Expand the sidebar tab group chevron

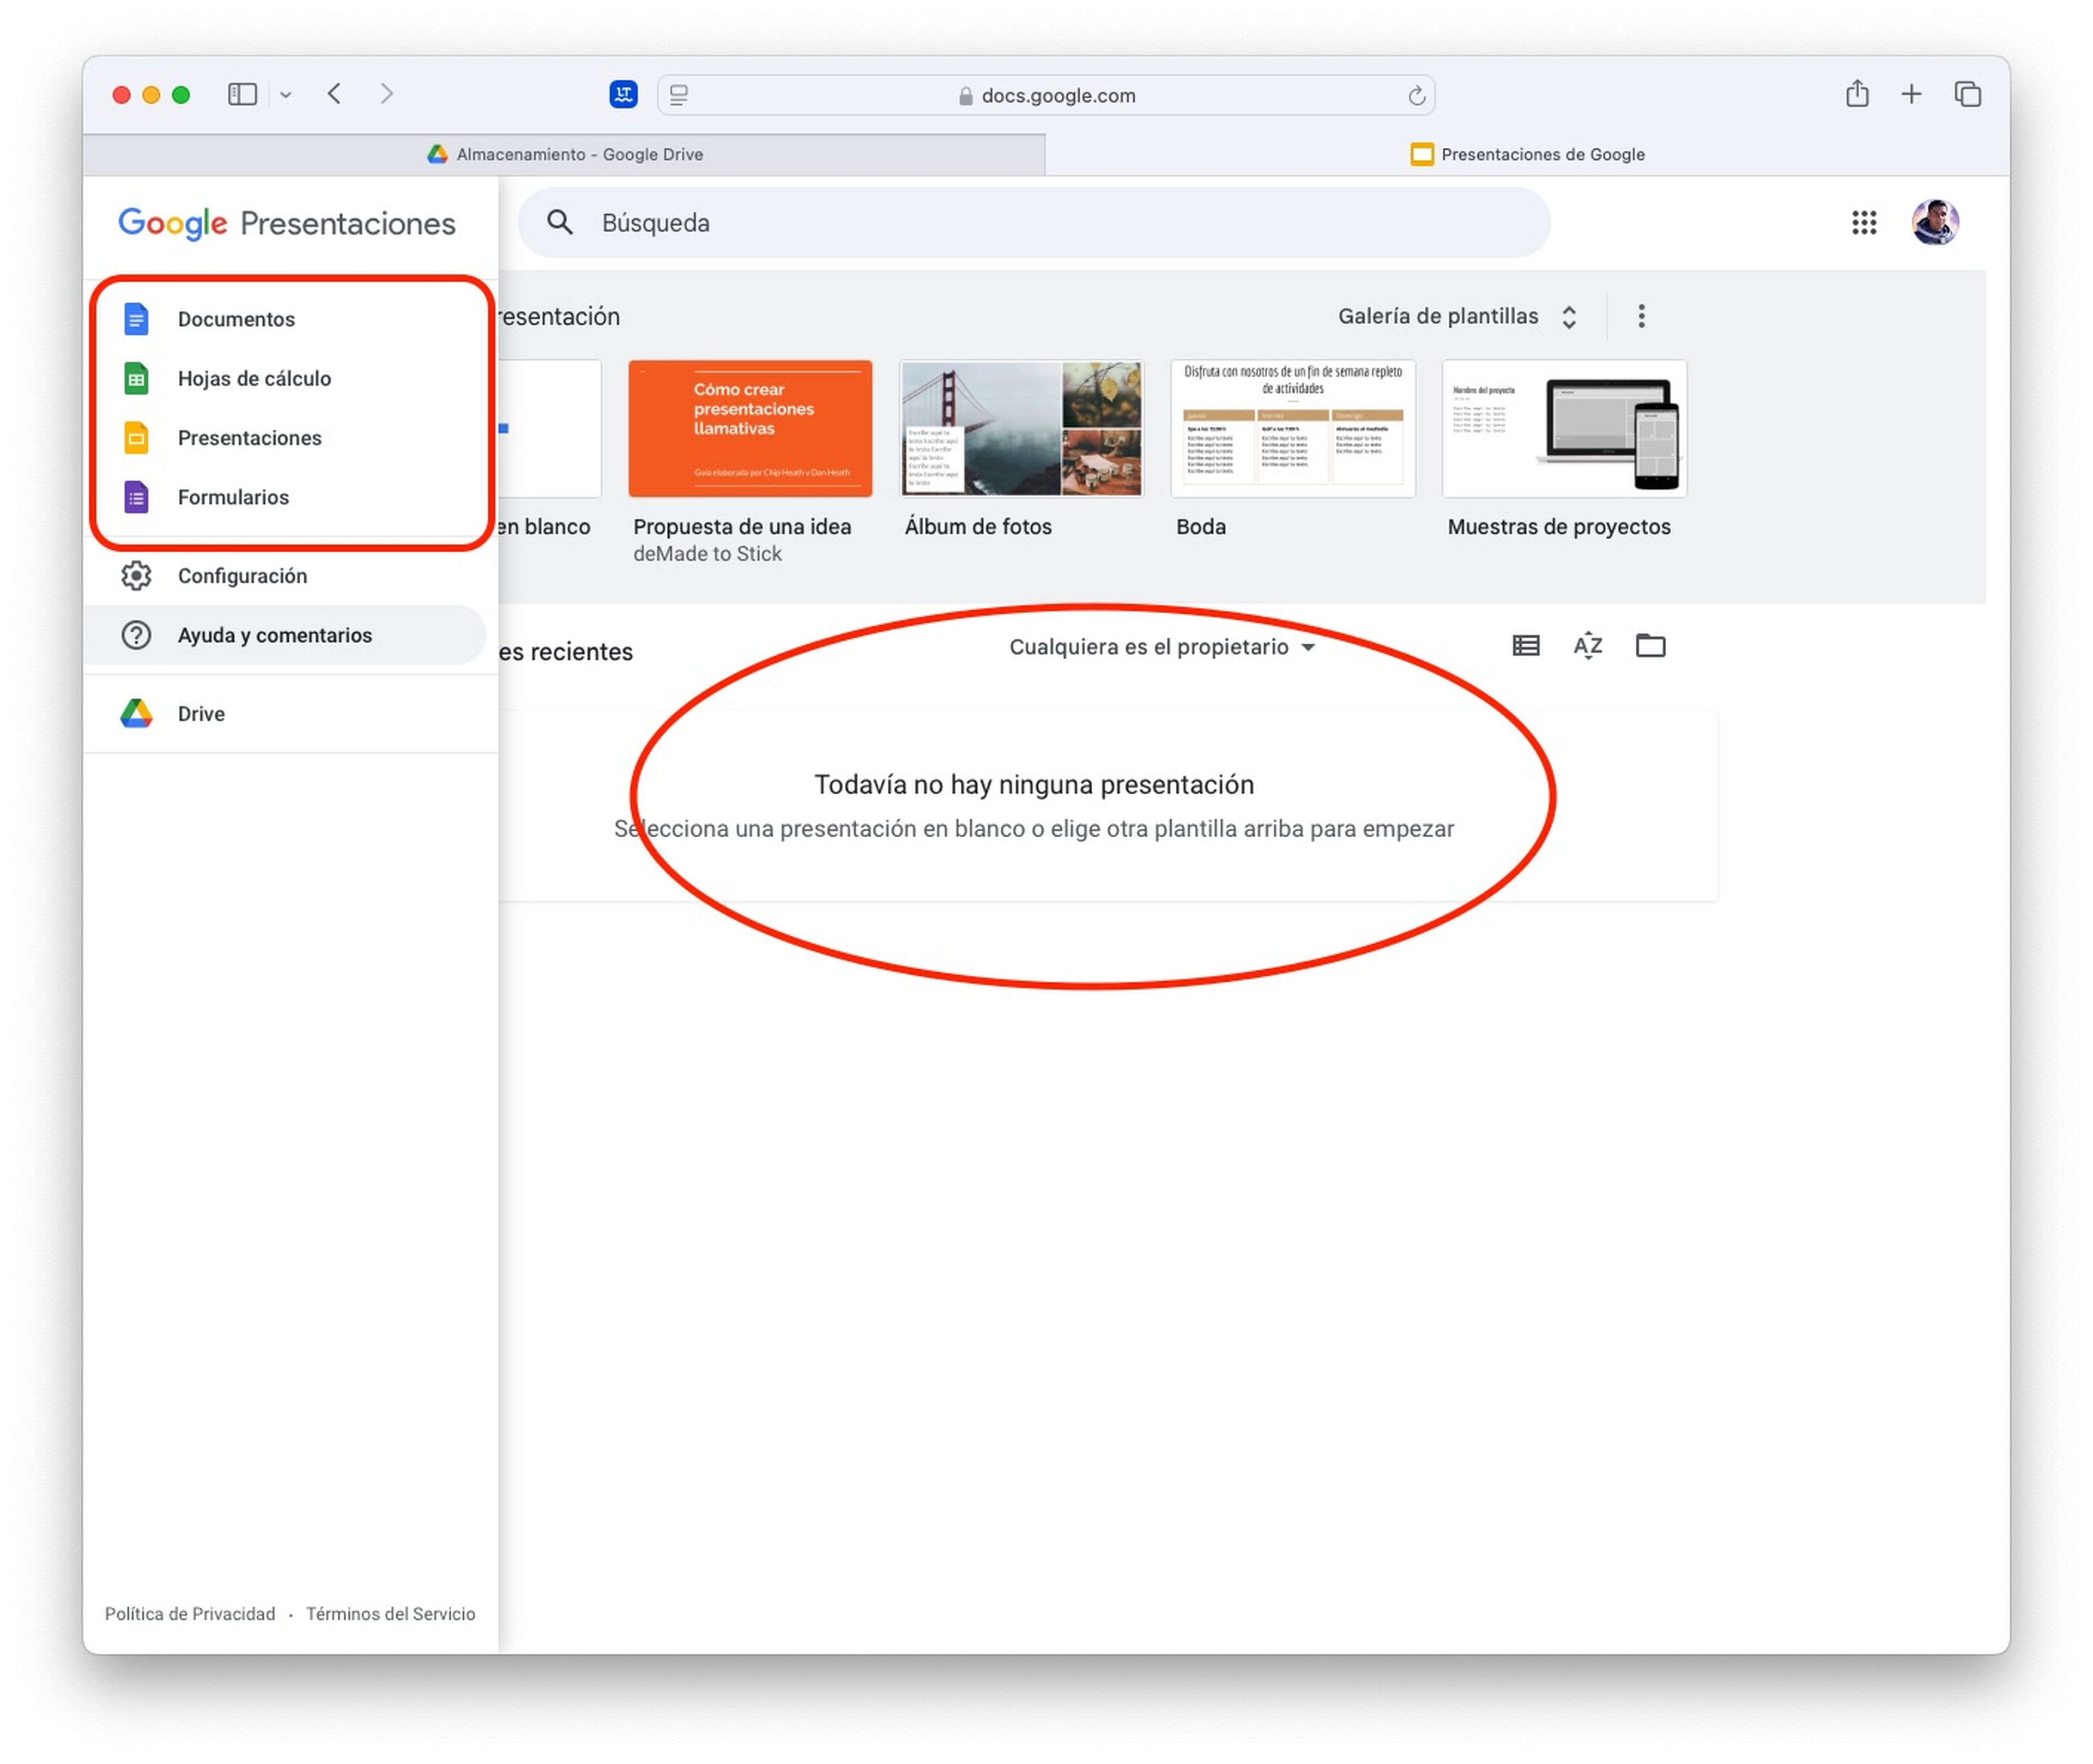[x=286, y=95]
